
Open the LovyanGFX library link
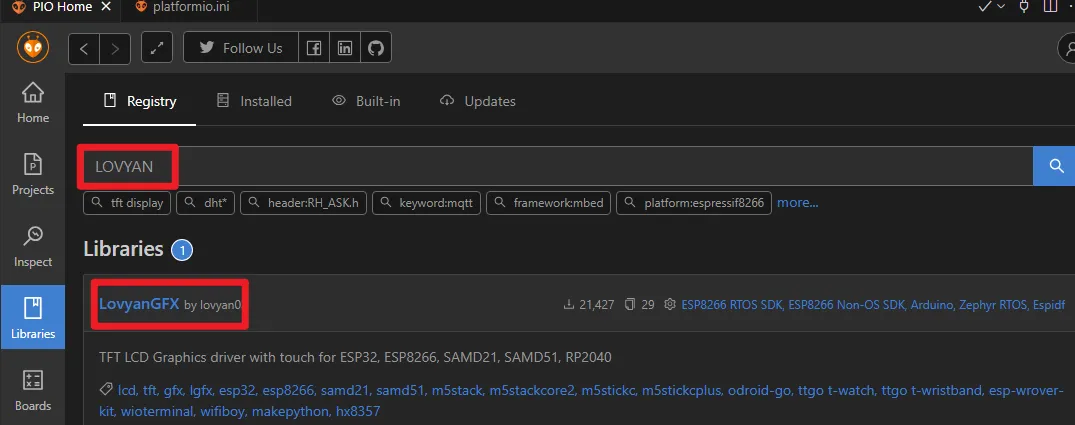tap(139, 303)
